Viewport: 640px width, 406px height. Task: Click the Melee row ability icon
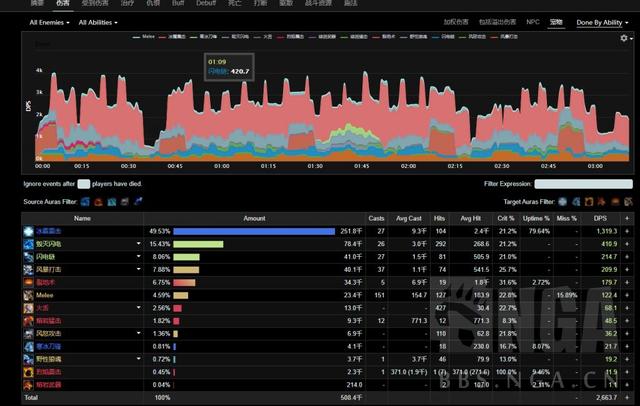(28, 295)
